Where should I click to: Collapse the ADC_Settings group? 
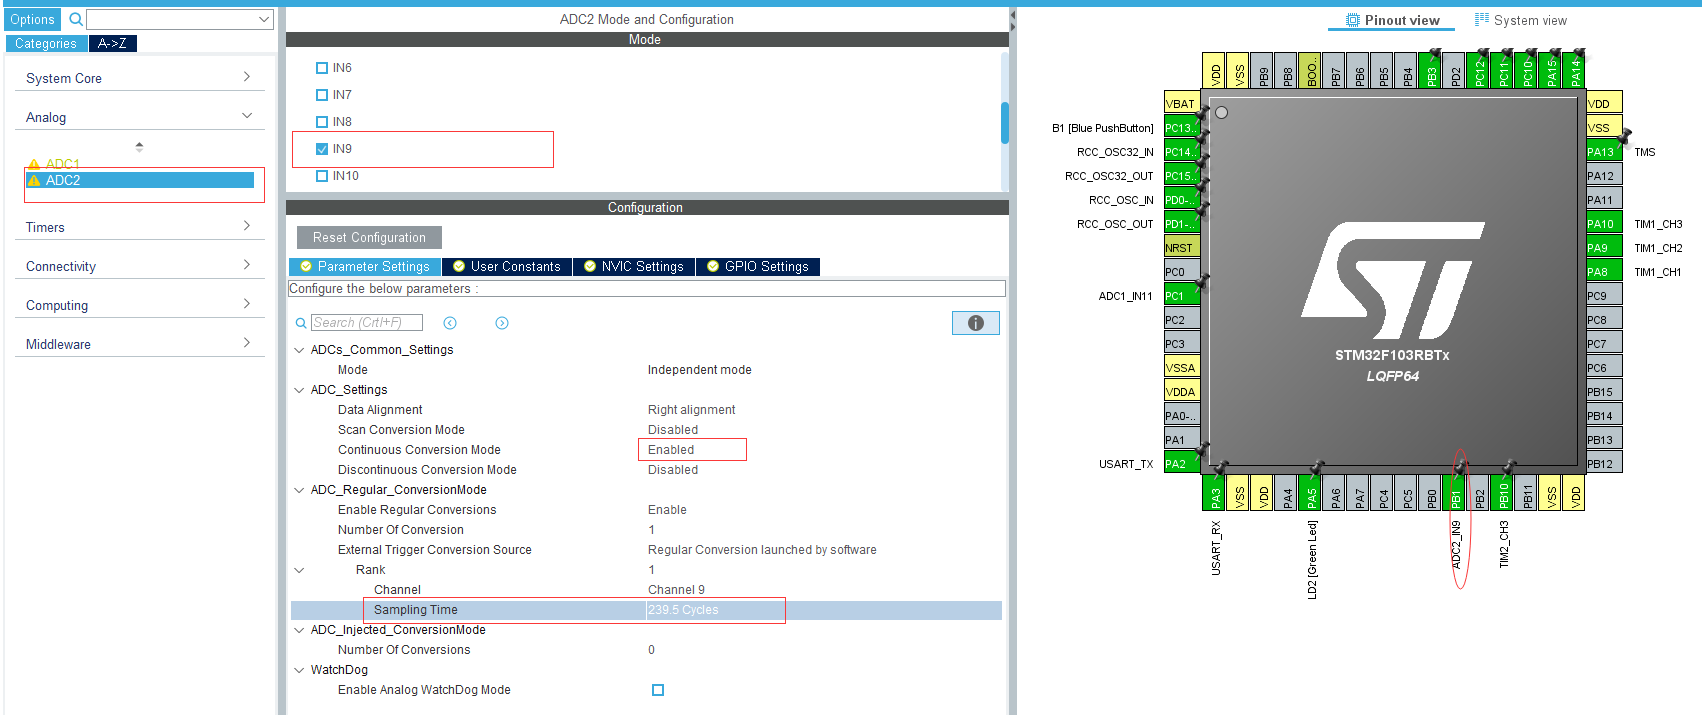(x=299, y=390)
